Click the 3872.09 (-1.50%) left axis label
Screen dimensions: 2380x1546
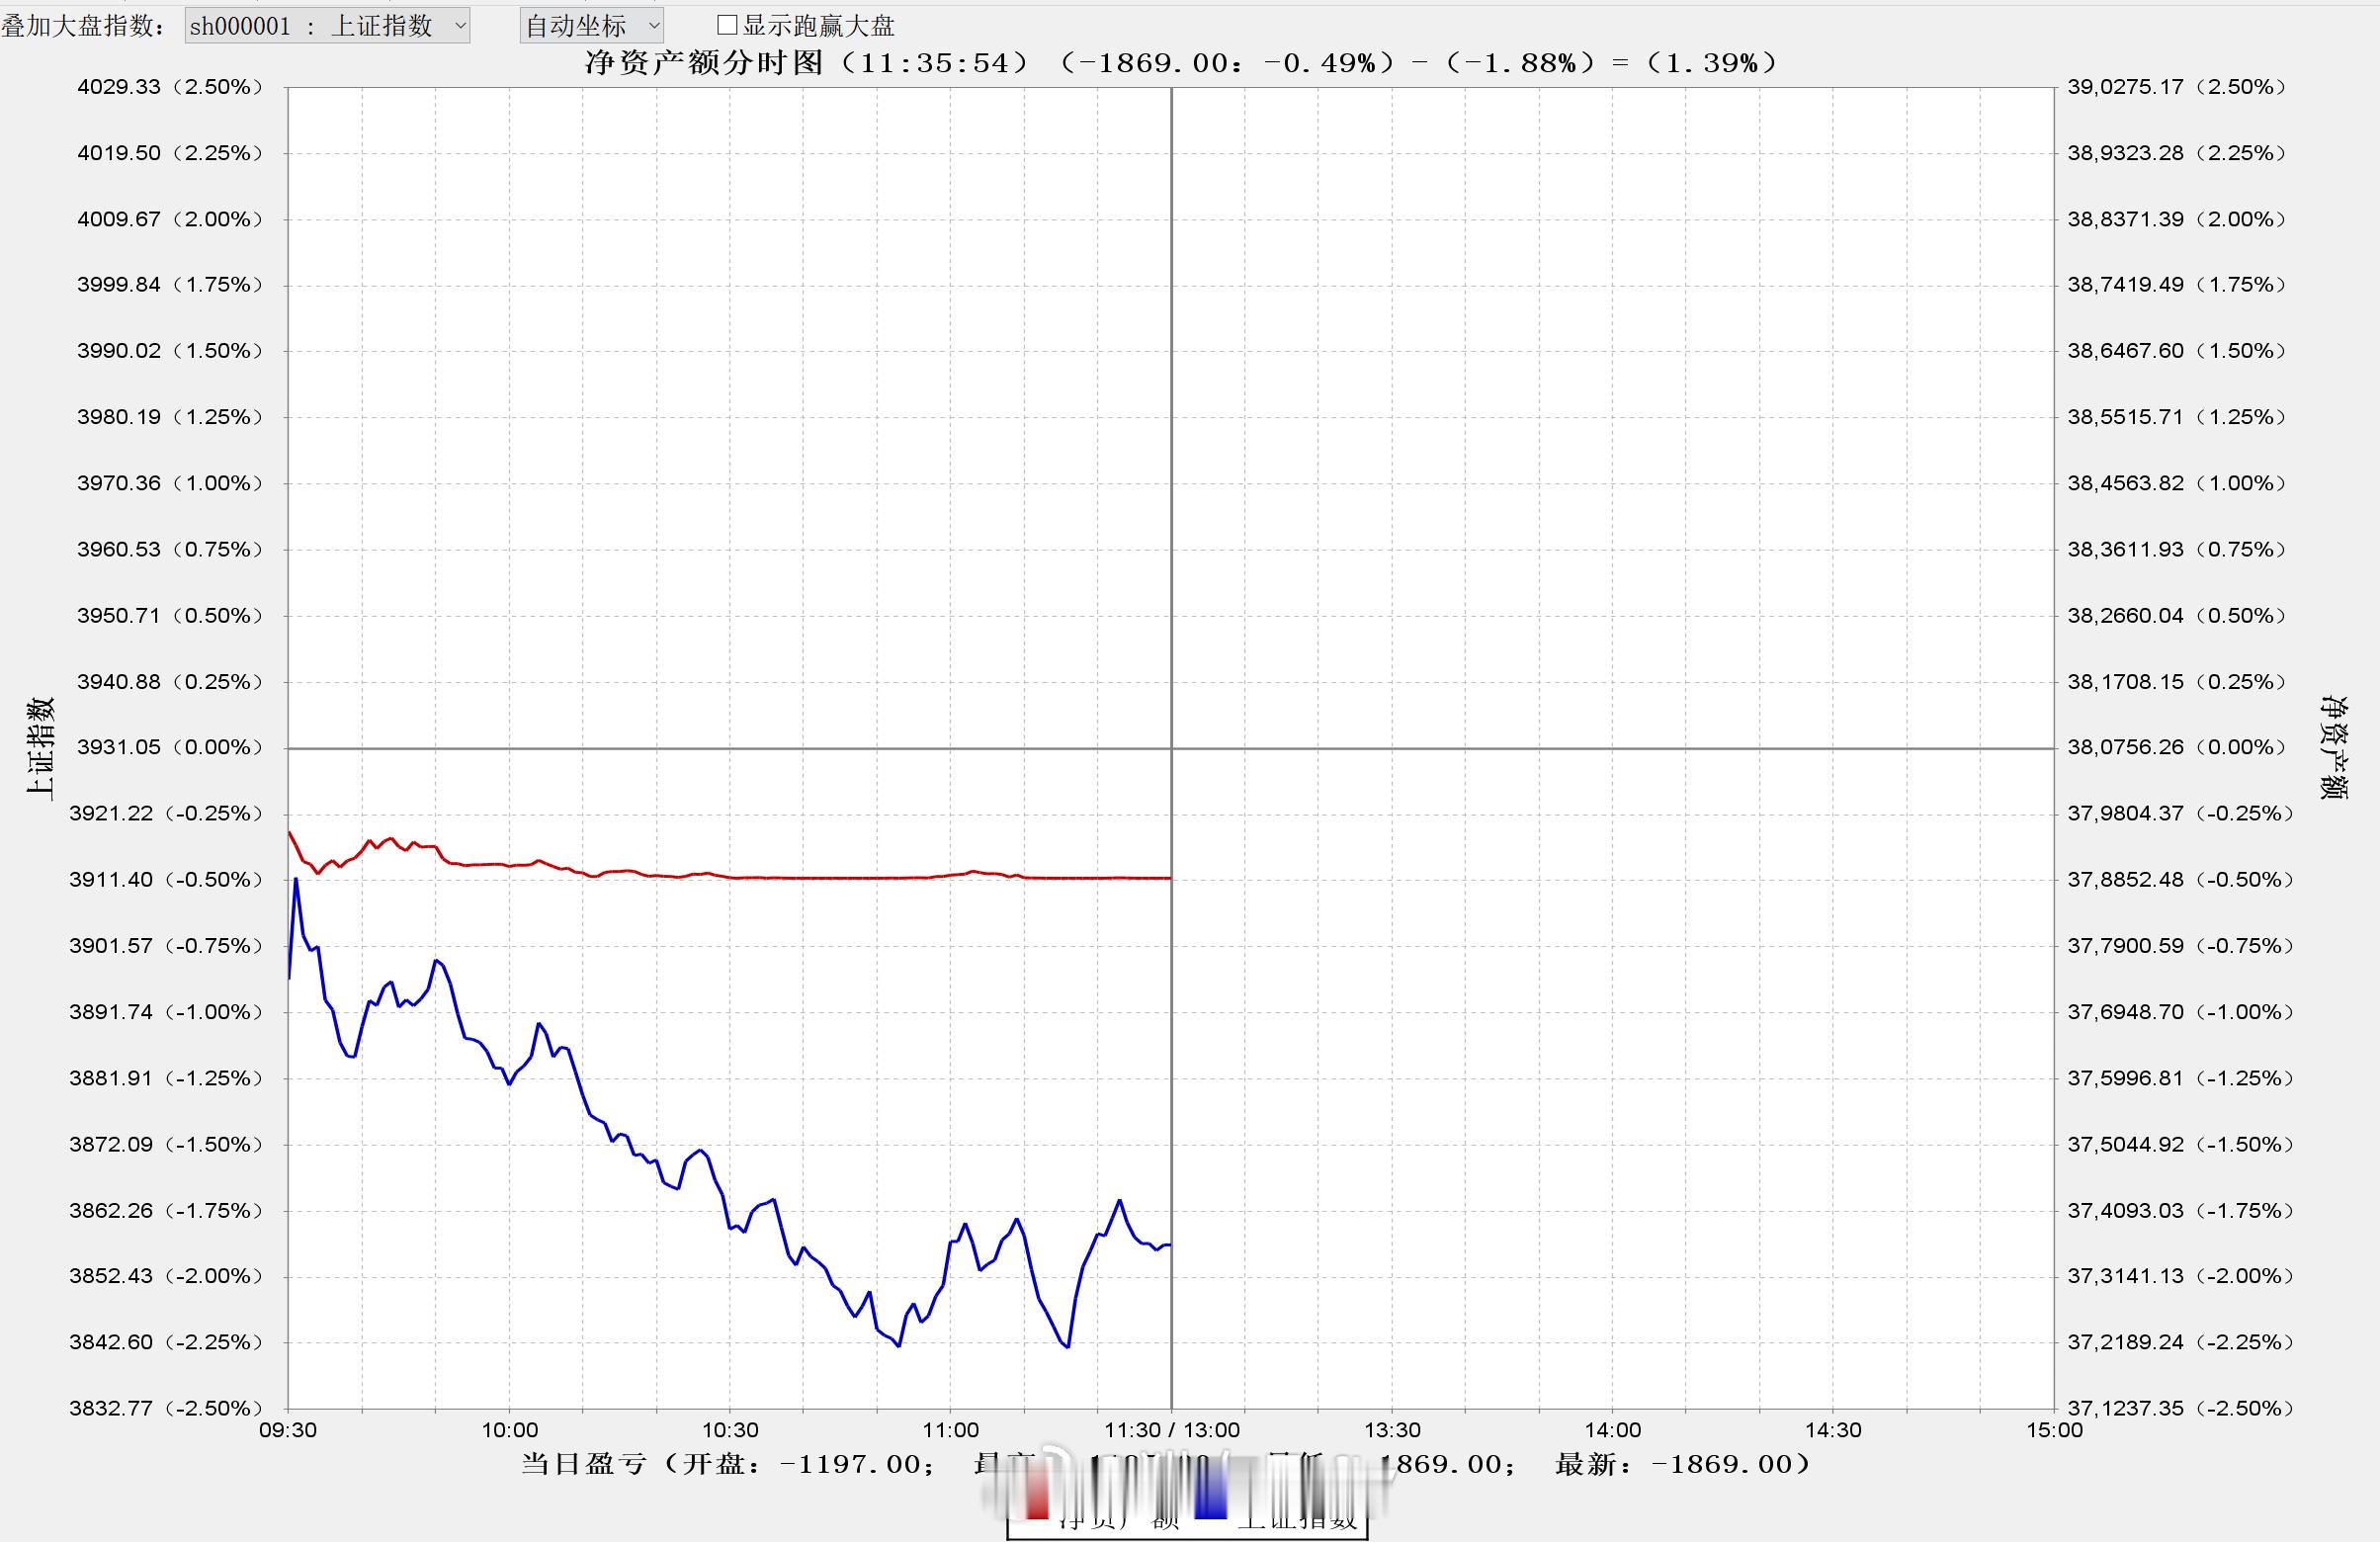(165, 1145)
